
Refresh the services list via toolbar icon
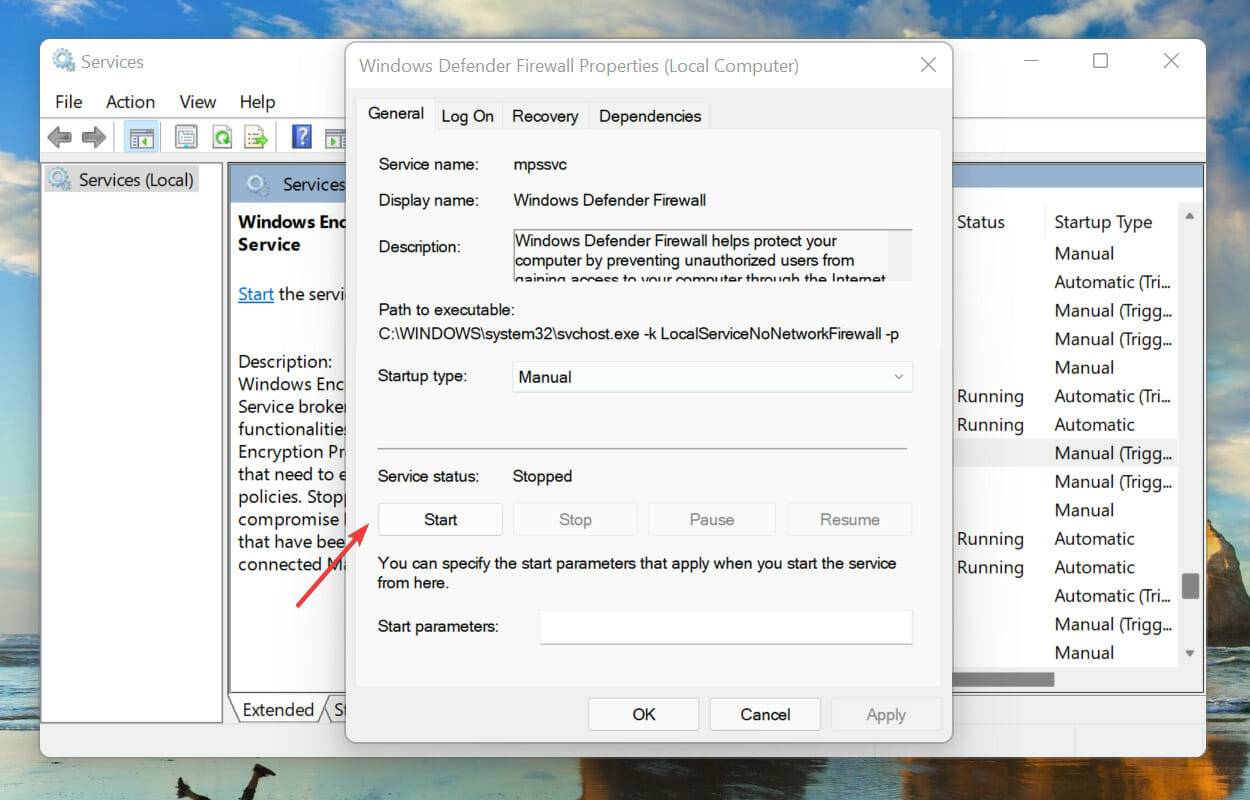point(222,136)
